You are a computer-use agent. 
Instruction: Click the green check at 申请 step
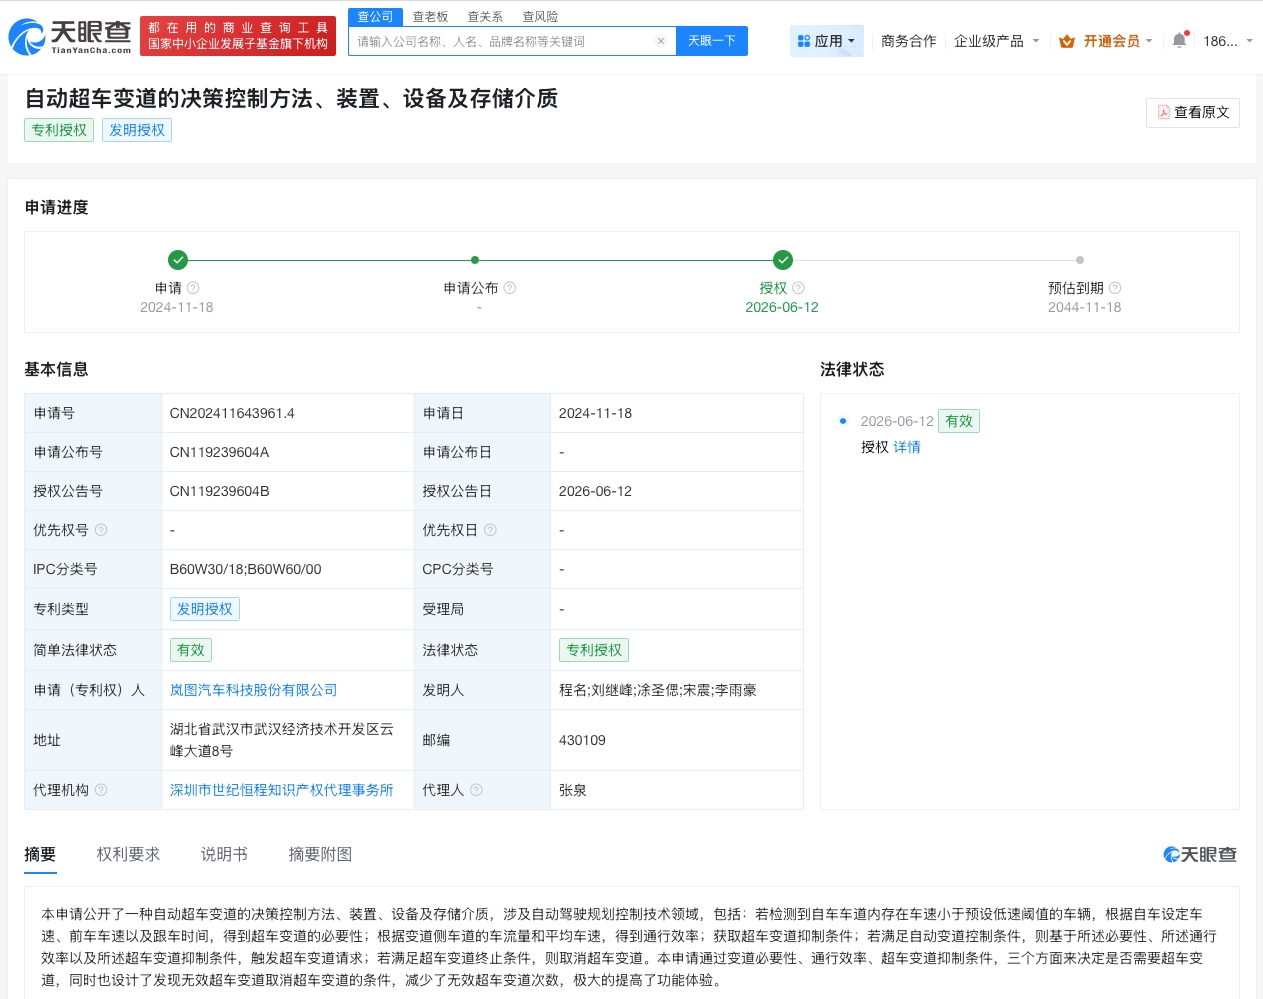pos(178,260)
